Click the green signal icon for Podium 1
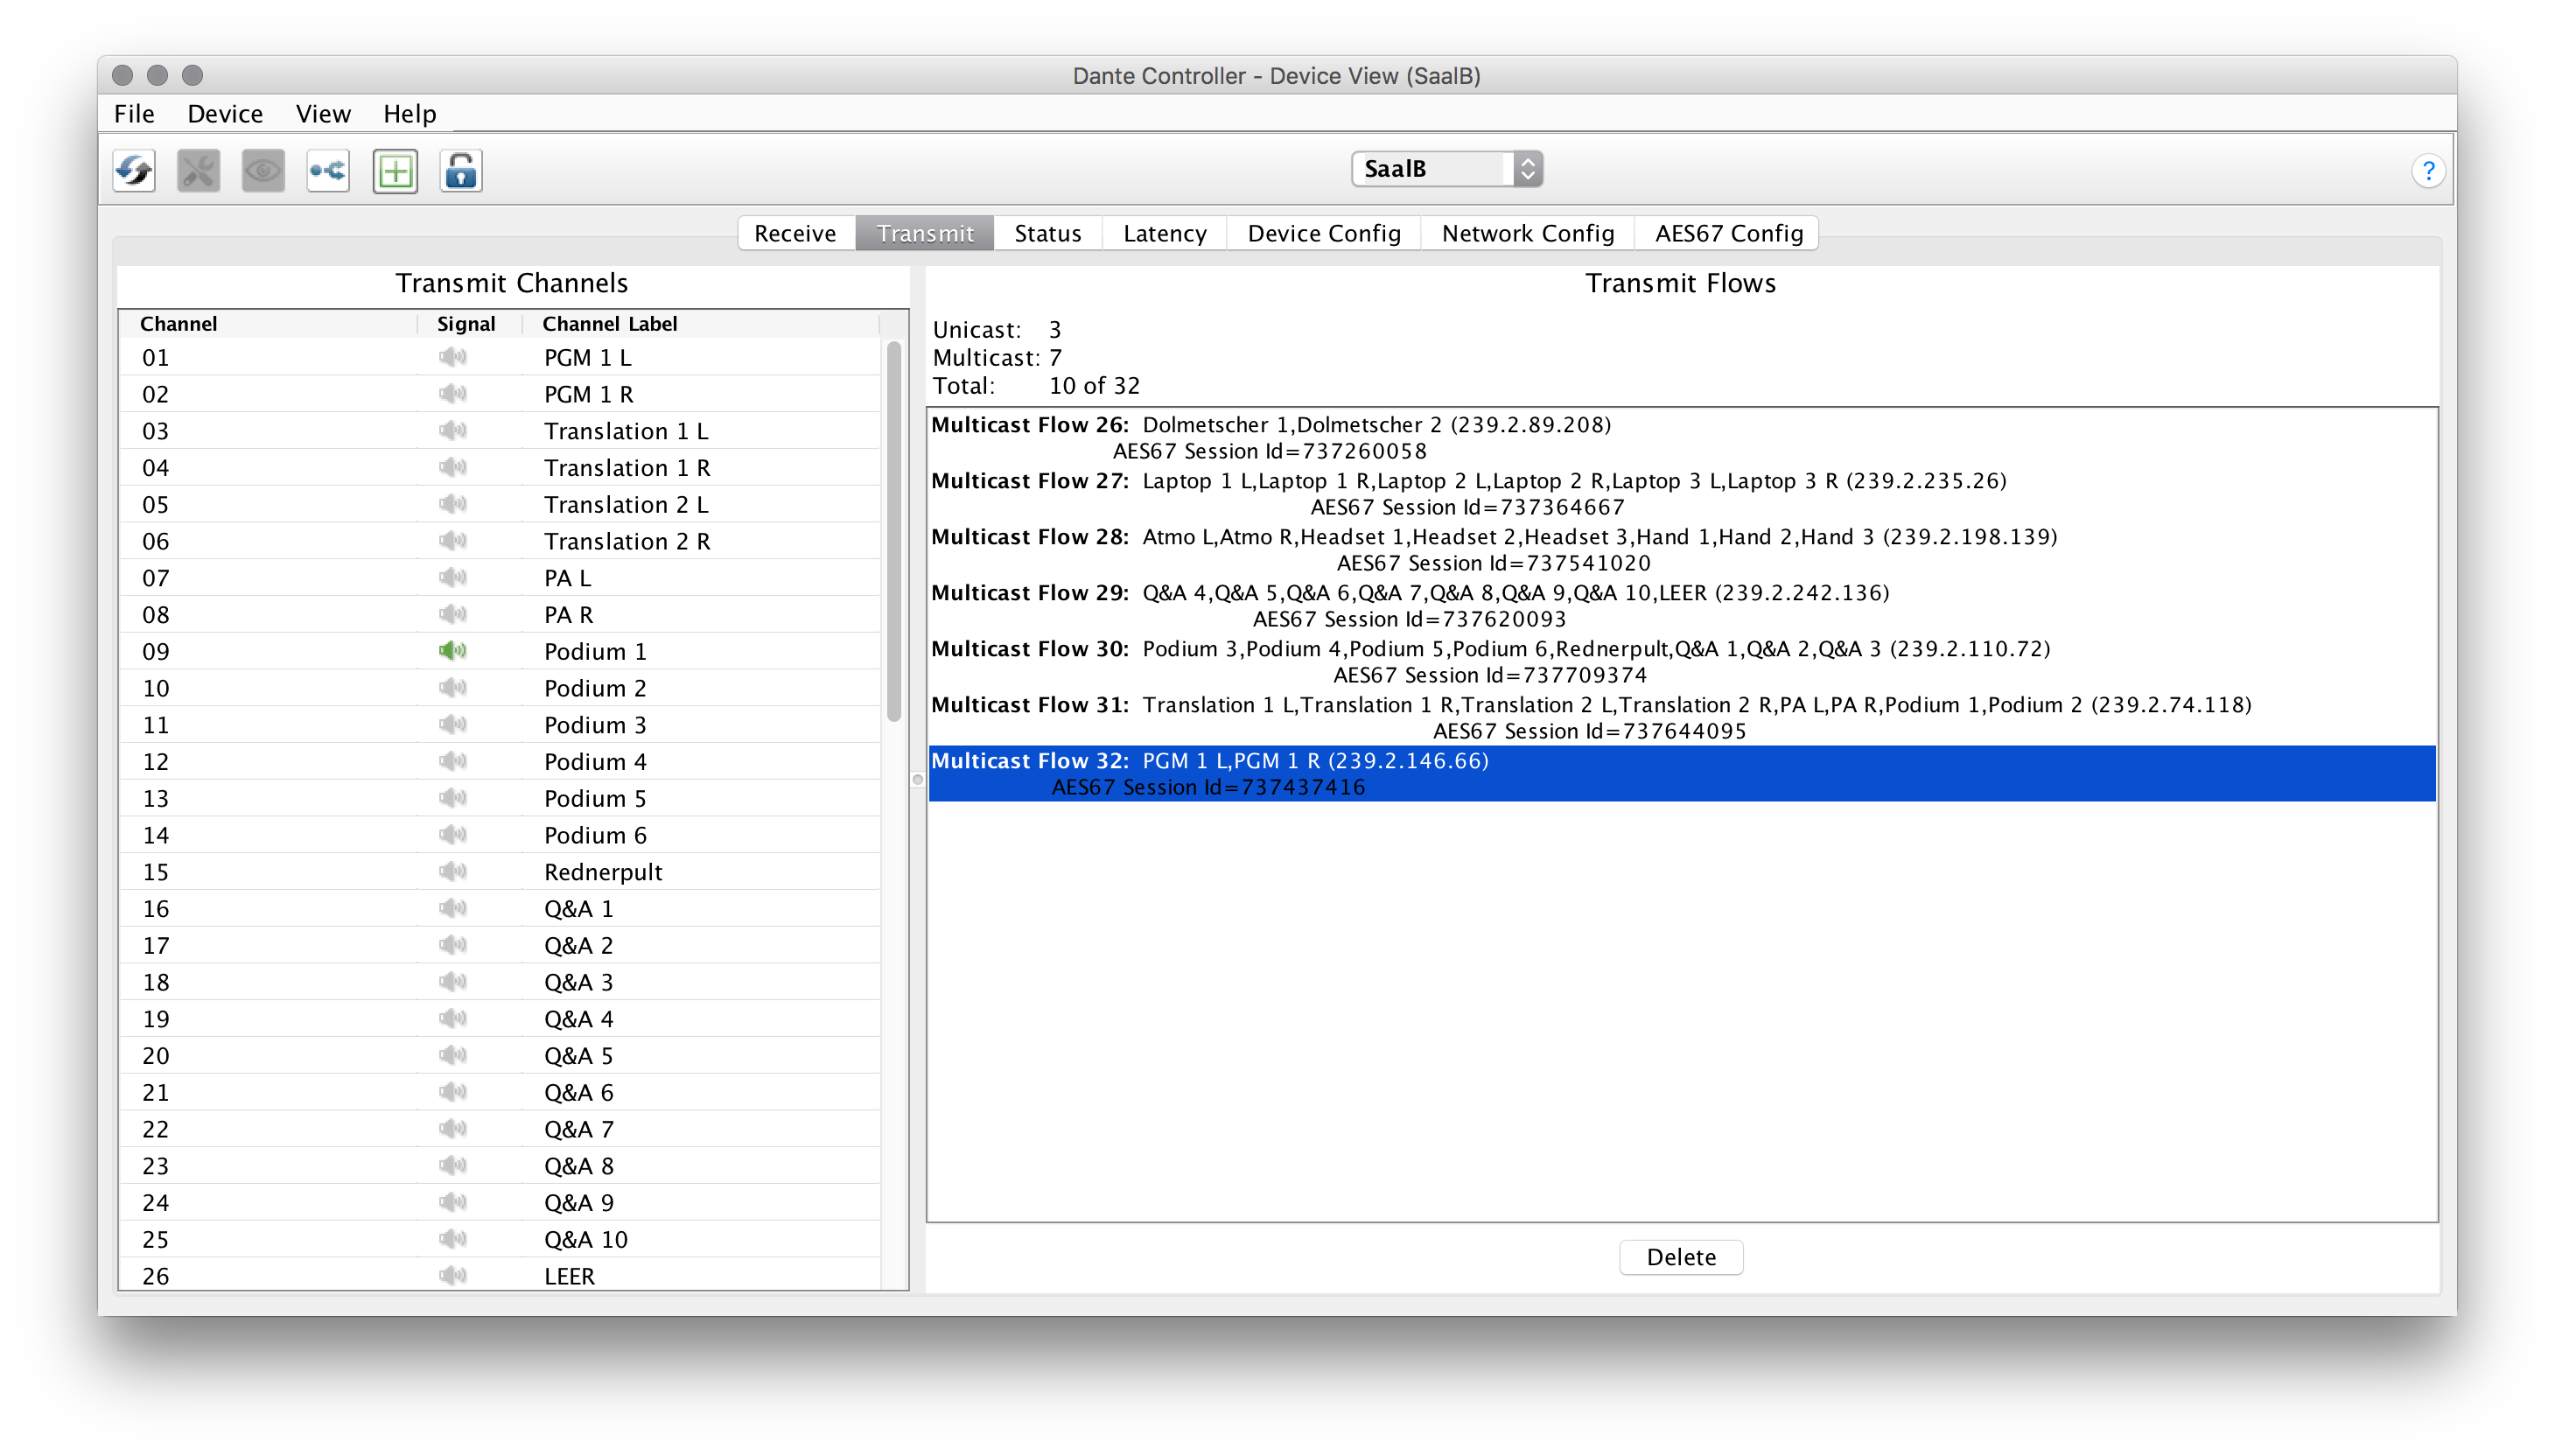 point(453,651)
